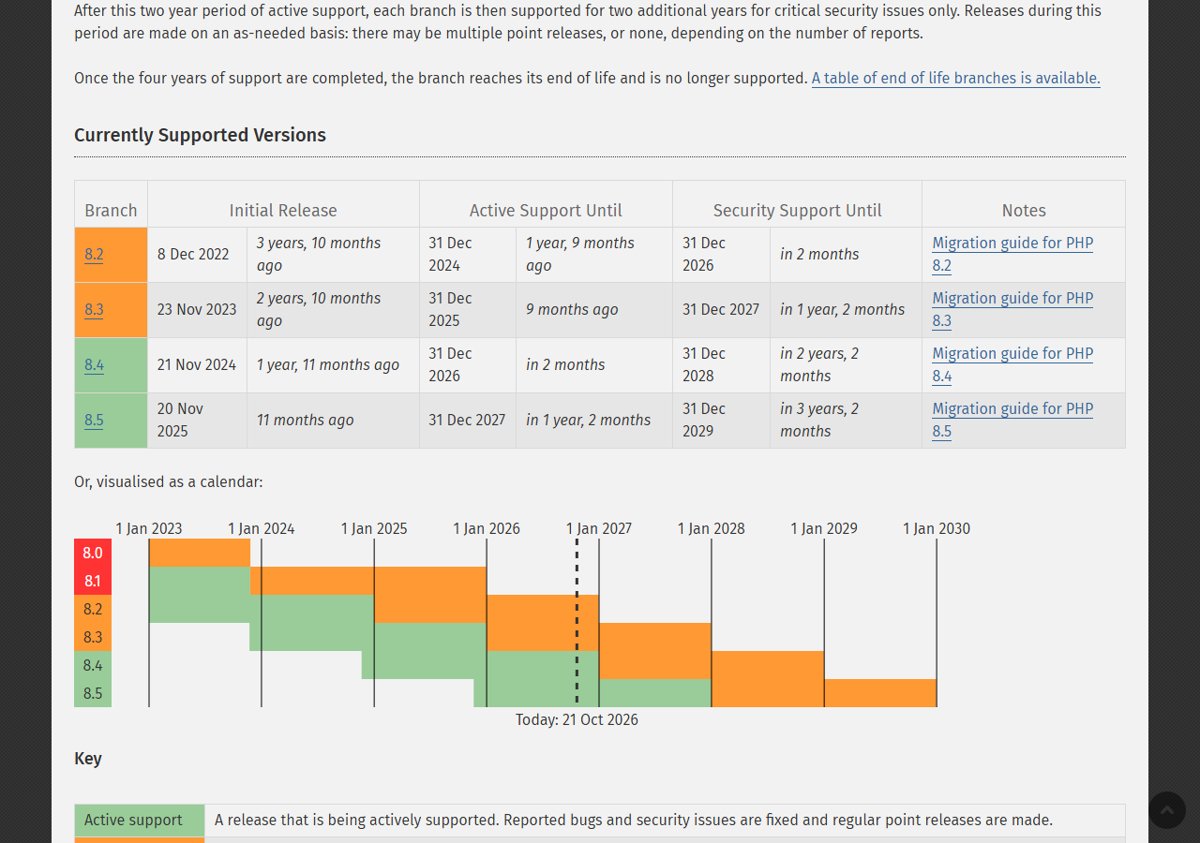Click the Today: 21 Oct 2026 marker label
The width and height of the screenshot is (1200, 843).
[x=577, y=719]
